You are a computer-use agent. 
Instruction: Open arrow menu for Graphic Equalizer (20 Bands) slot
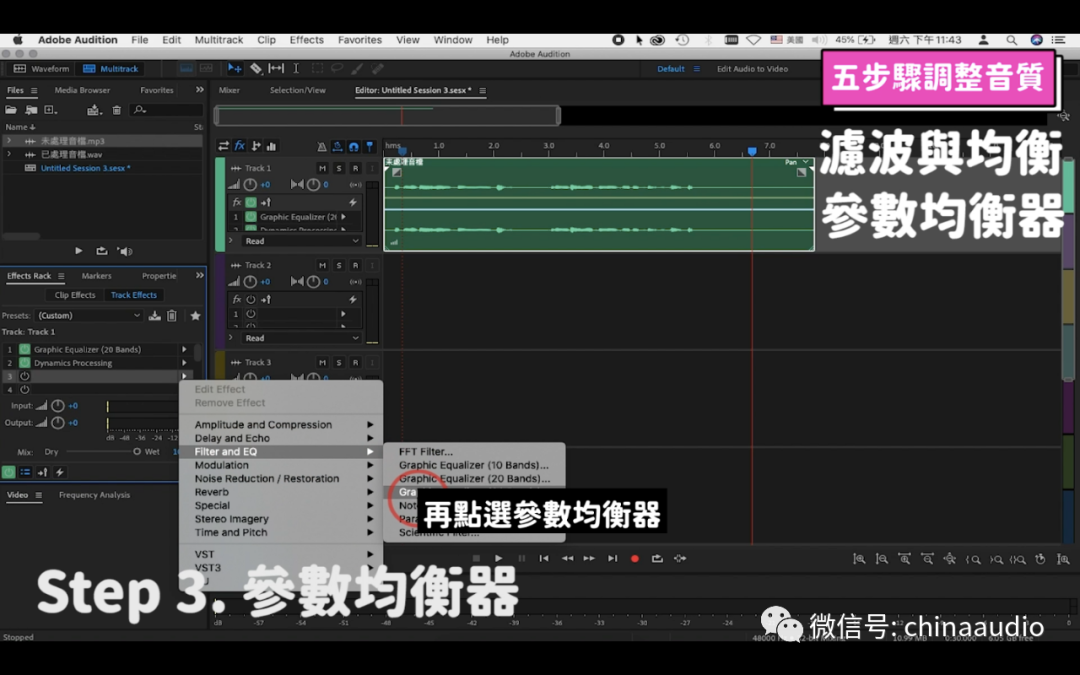tap(184, 349)
